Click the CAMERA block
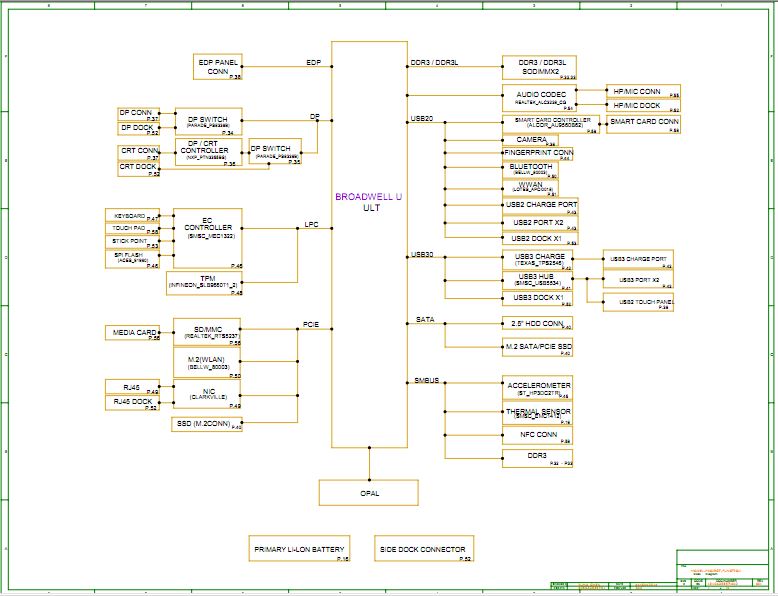The image size is (778, 596). (x=529, y=139)
